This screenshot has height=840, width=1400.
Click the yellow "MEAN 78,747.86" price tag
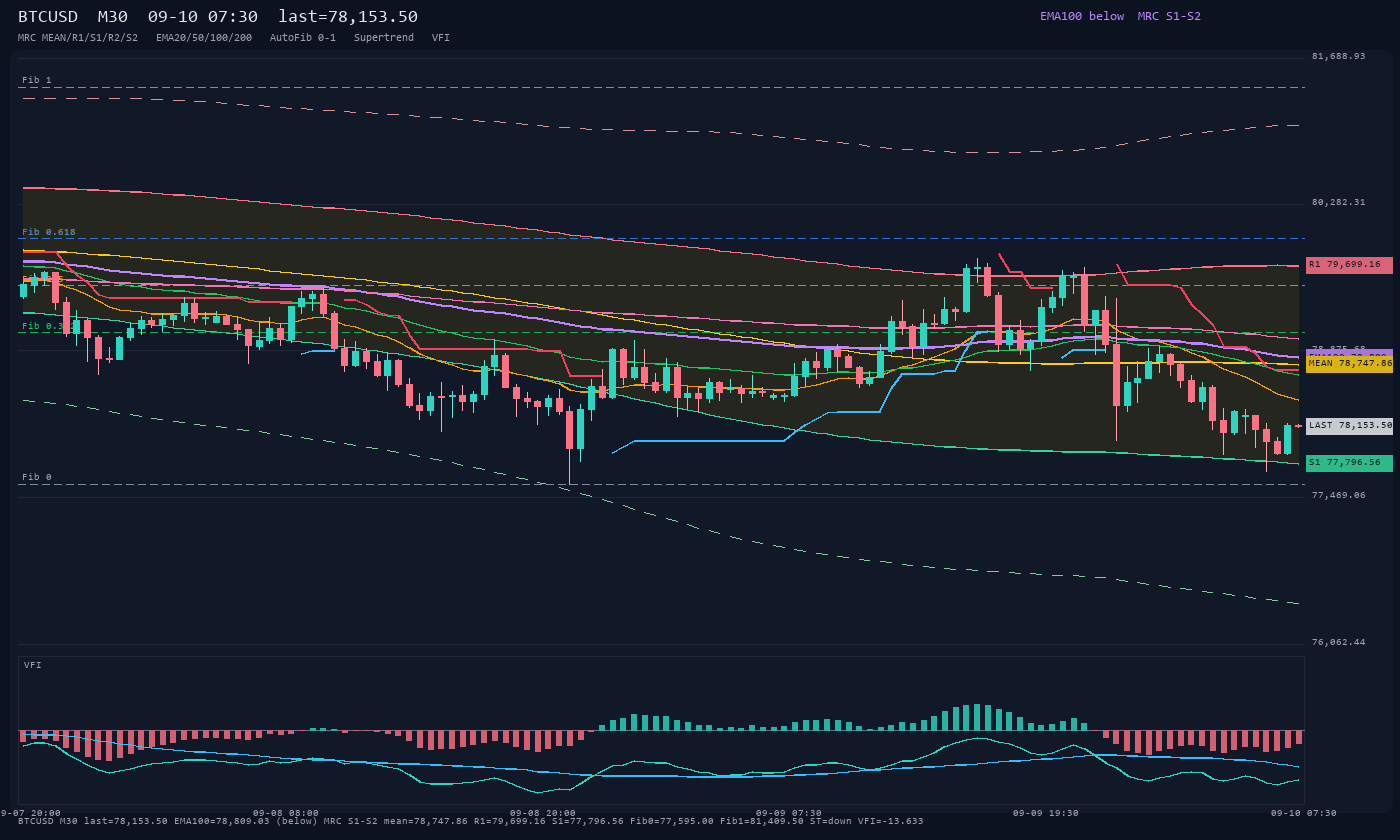coord(1349,364)
